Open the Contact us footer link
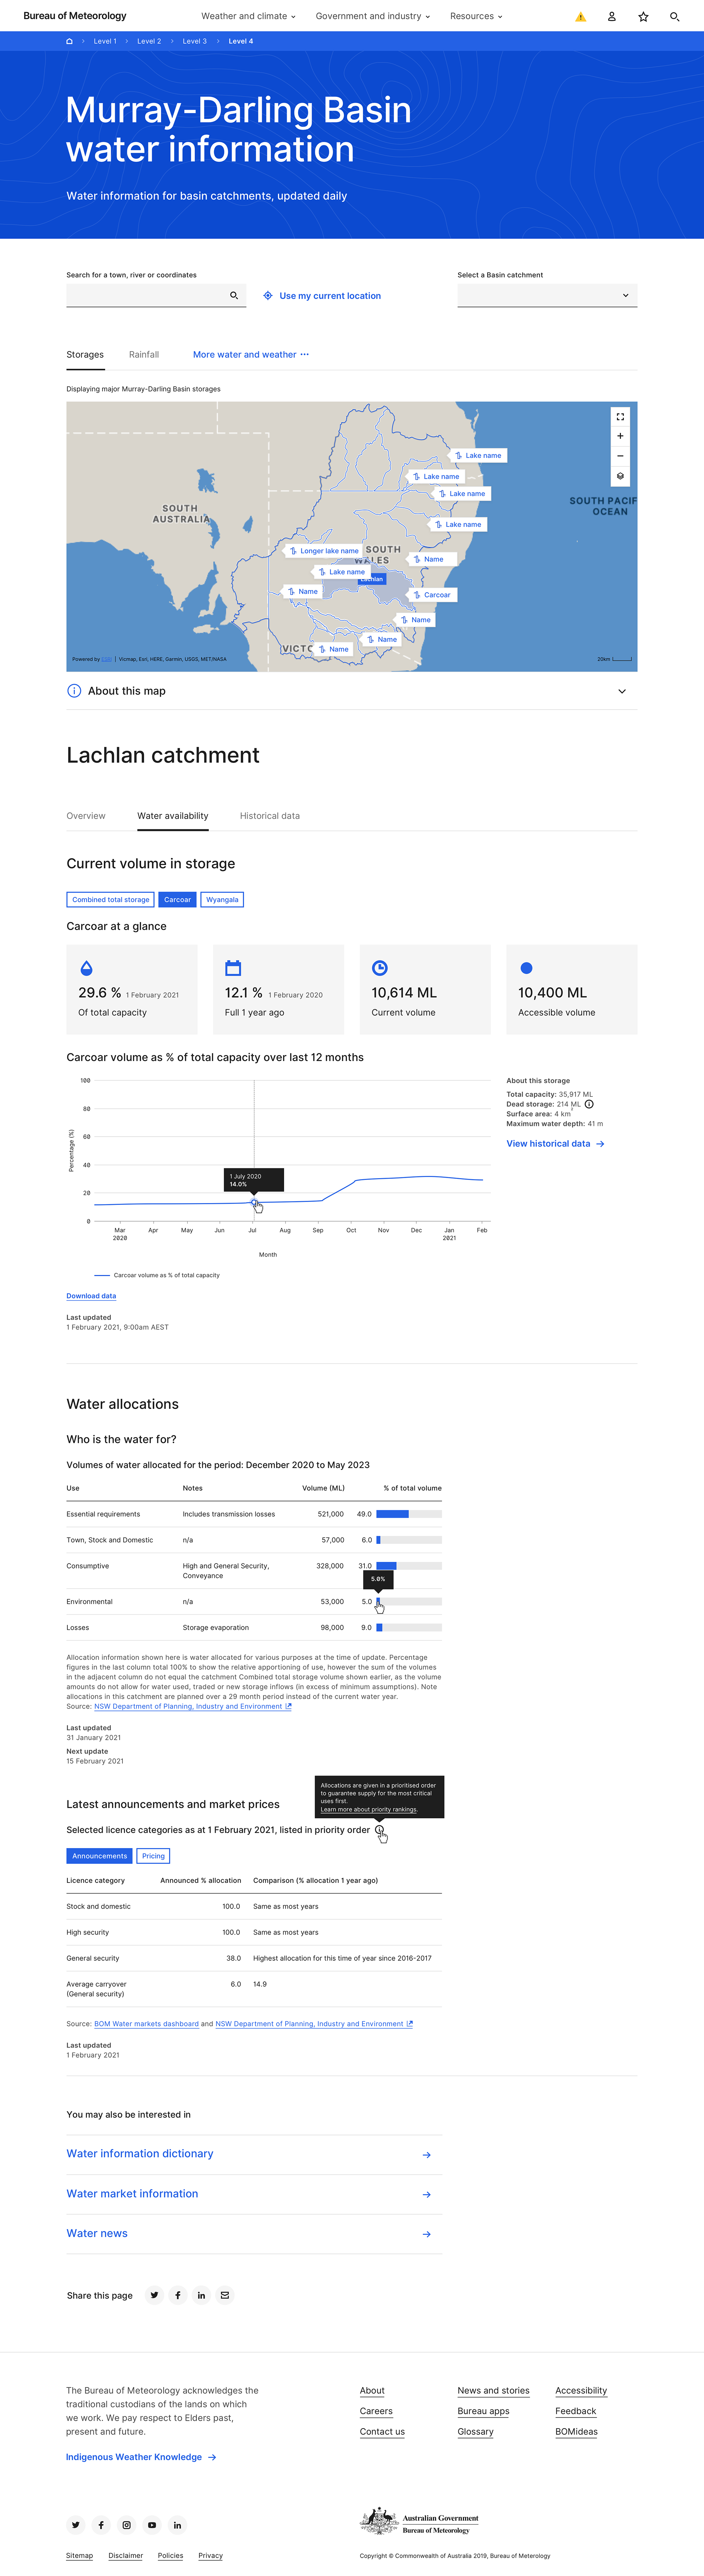This screenshot has width=704, height=2576. point(382,2432)
